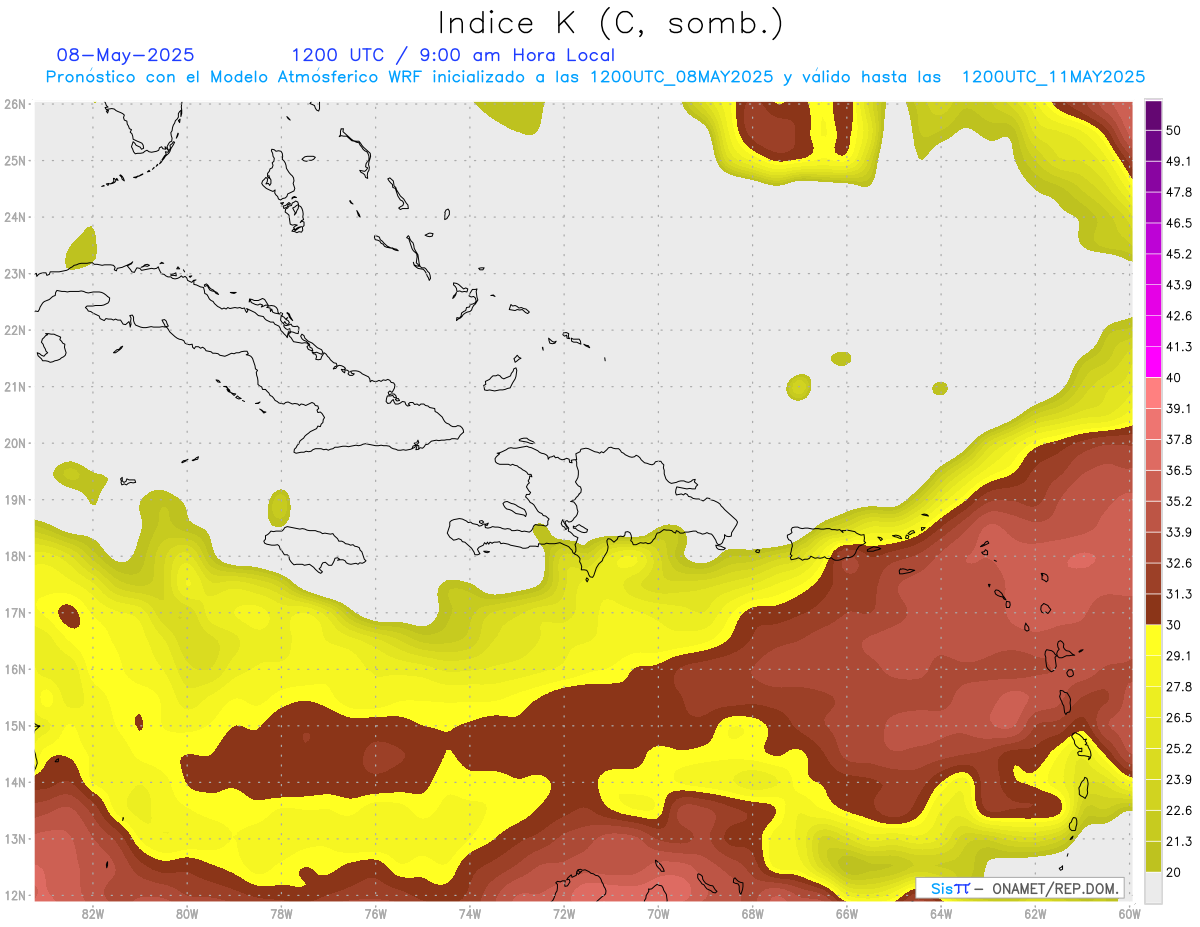Click longitude label "78W"

click(281, 913)
